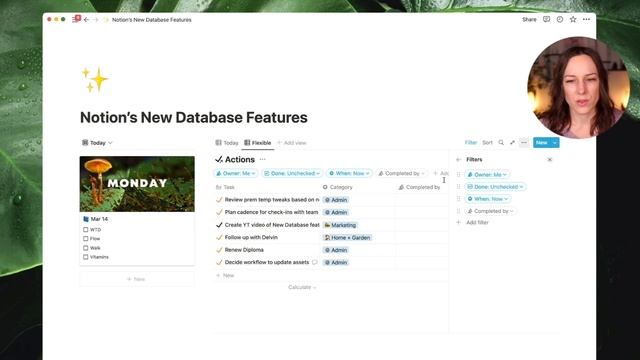Open Owner: Me dropdown in Filters panel
Image resolution: width=640 pixels, height=360 pixels.
(487, 174)
